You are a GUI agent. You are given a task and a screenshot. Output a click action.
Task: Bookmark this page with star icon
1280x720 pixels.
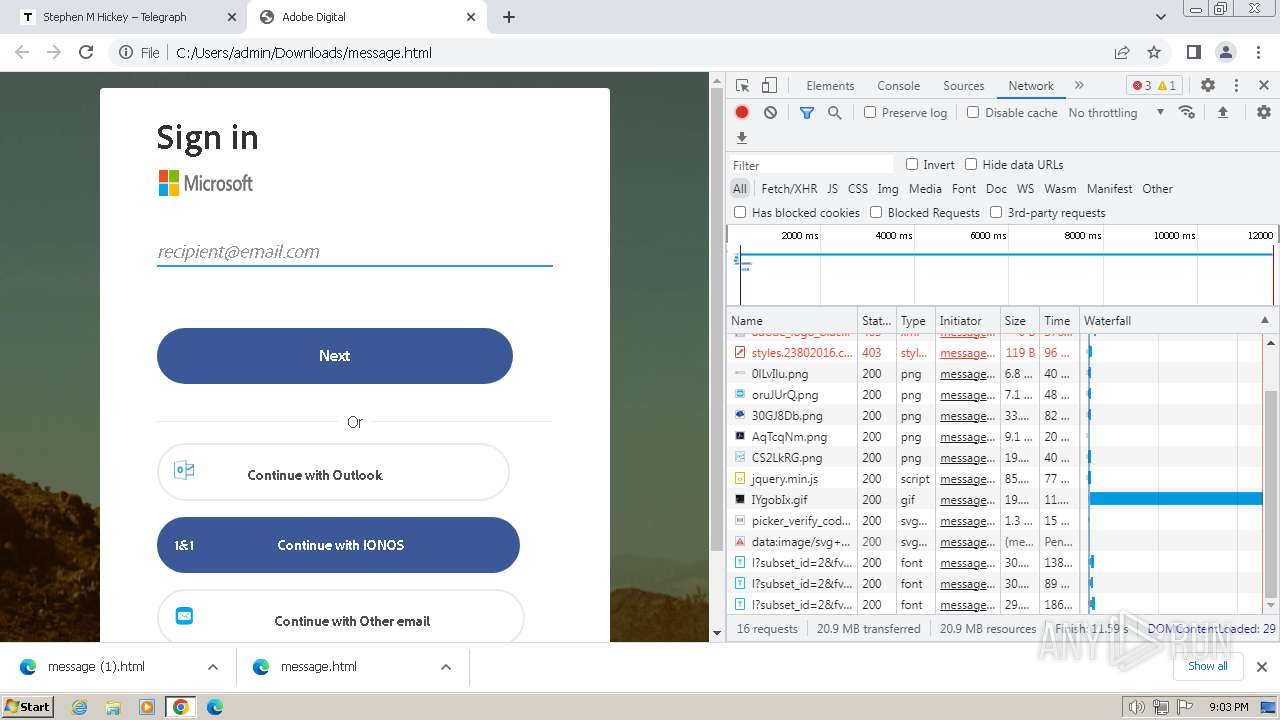point(1154,52)
